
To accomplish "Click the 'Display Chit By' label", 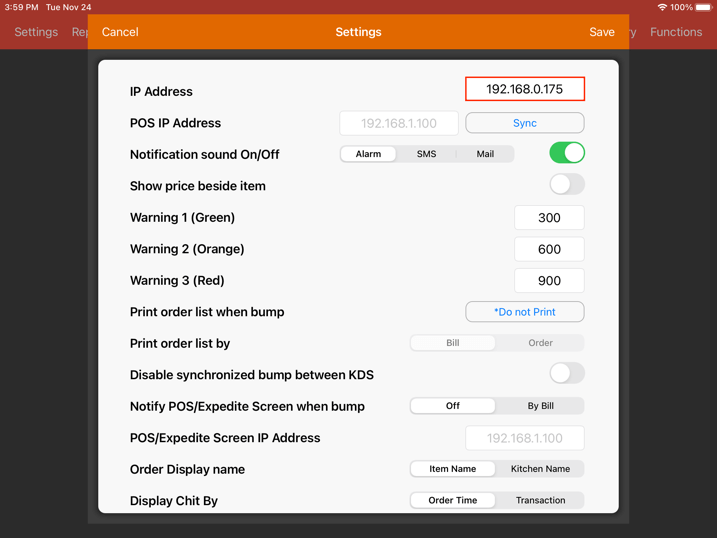I will click(174, 501).
